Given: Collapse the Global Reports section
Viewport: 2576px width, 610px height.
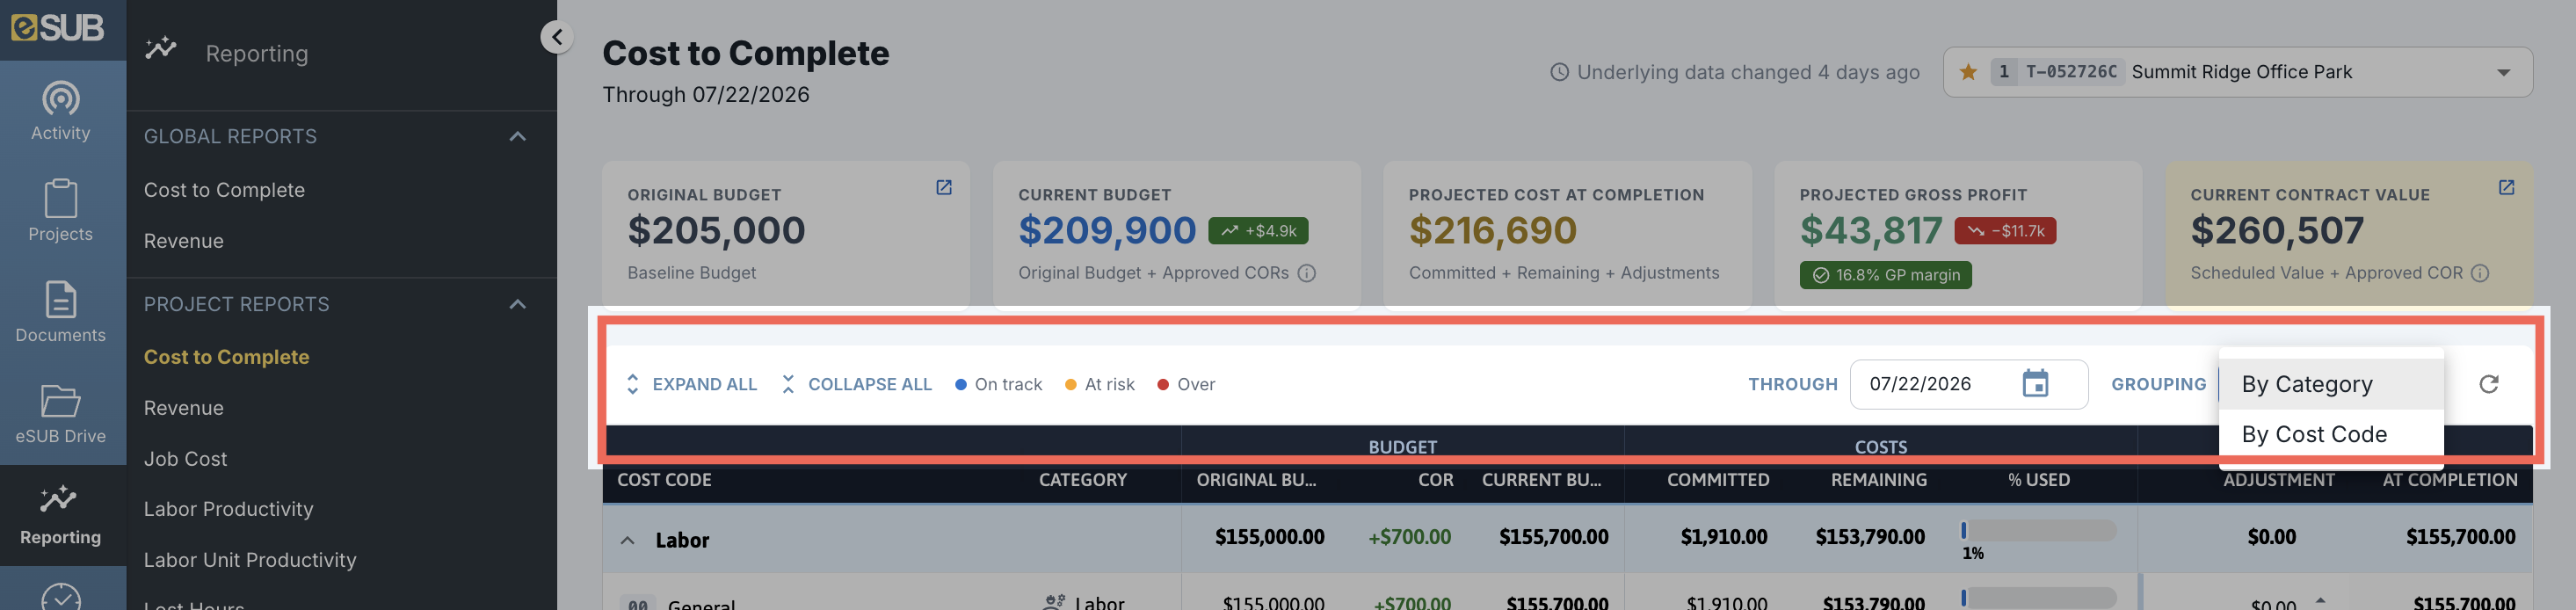Looking at the screenshot, I should [x=517, y=137].
